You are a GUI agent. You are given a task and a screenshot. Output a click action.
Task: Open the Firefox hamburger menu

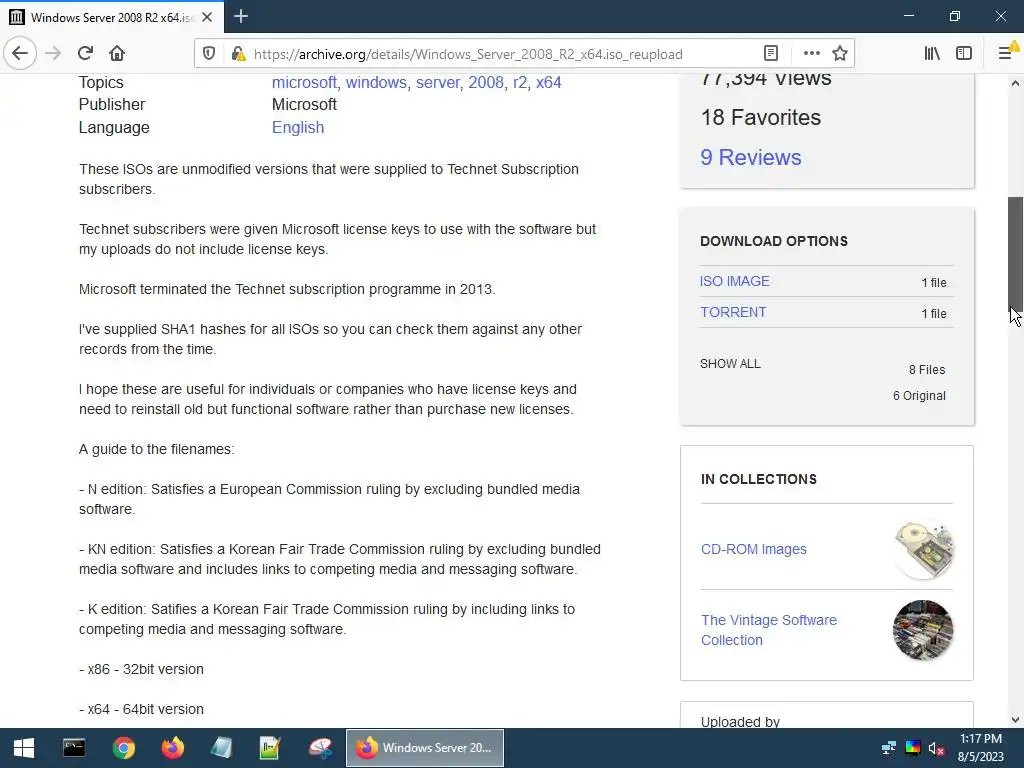click(x=1005, y=54)
